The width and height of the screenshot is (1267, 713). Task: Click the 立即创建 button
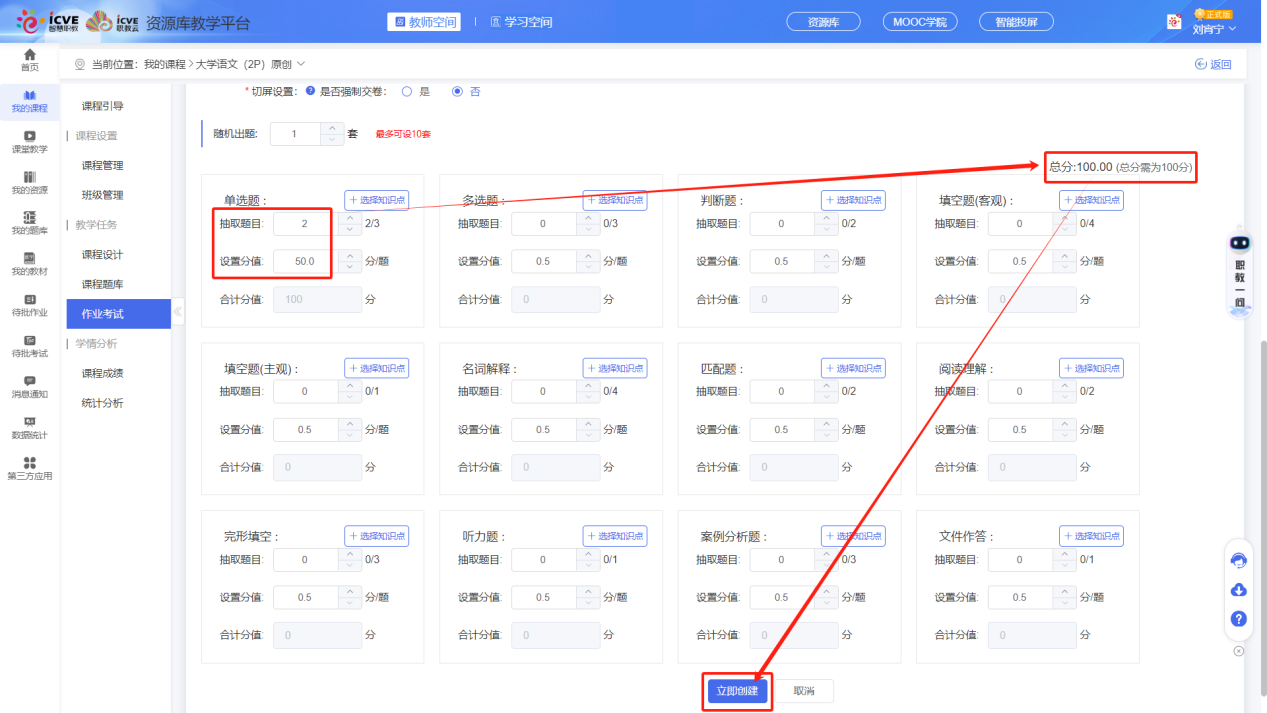point(736,691)
